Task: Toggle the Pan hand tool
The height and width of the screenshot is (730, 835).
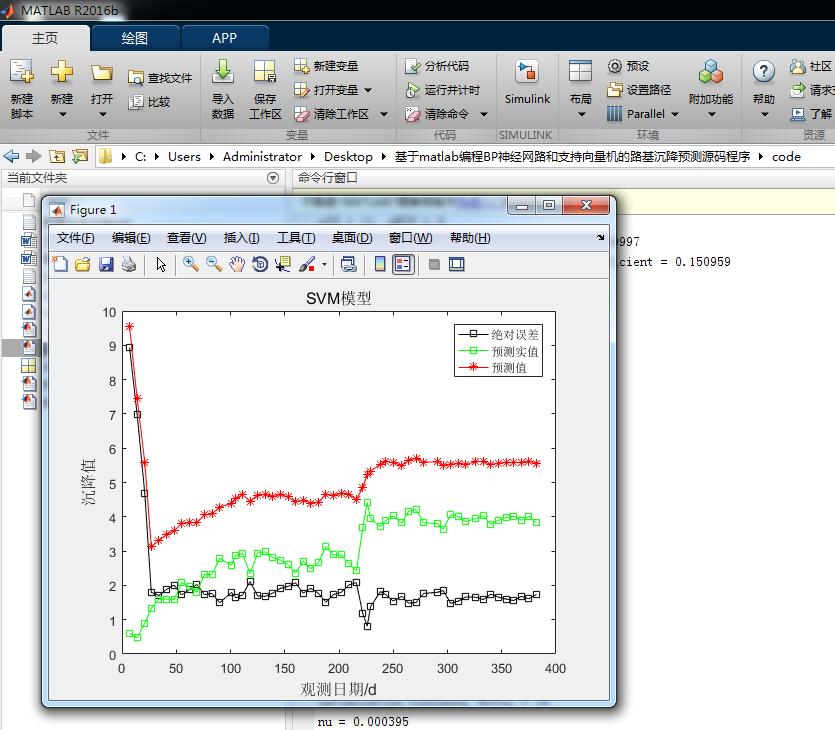Action: coord(237,264)
